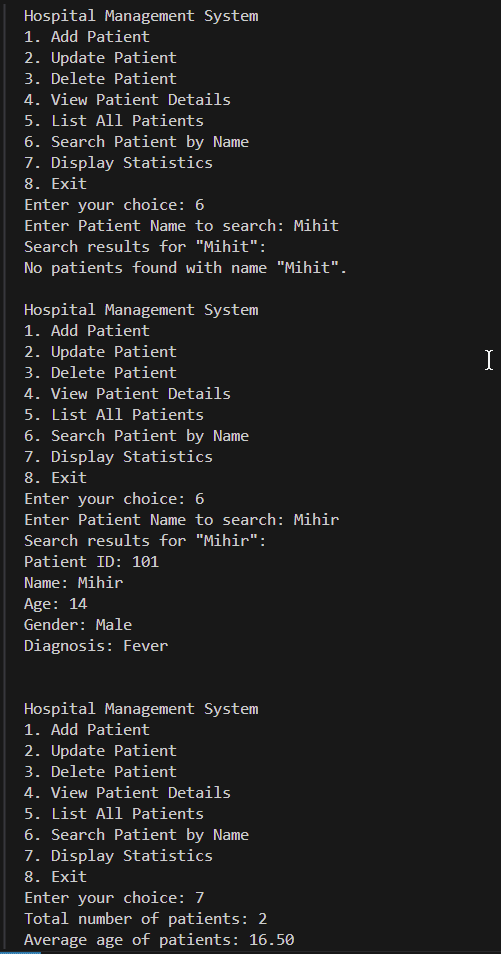Click the 'Total number of patients: 2' line
The height and width of the screenshot is (954, 501).
pyautogui.click(x=145, y=919)
